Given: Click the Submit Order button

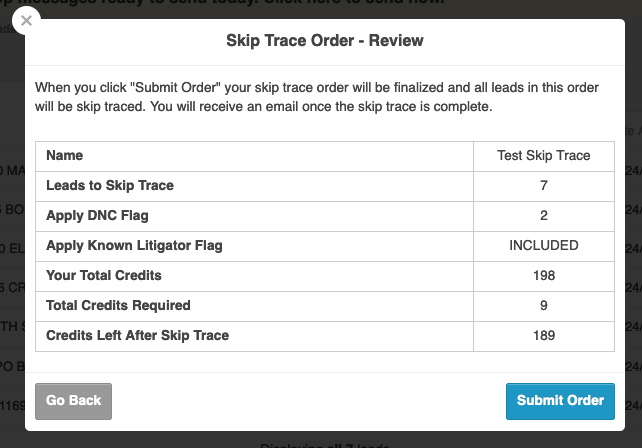Looking at the screenshot, I should coord(560,401).
